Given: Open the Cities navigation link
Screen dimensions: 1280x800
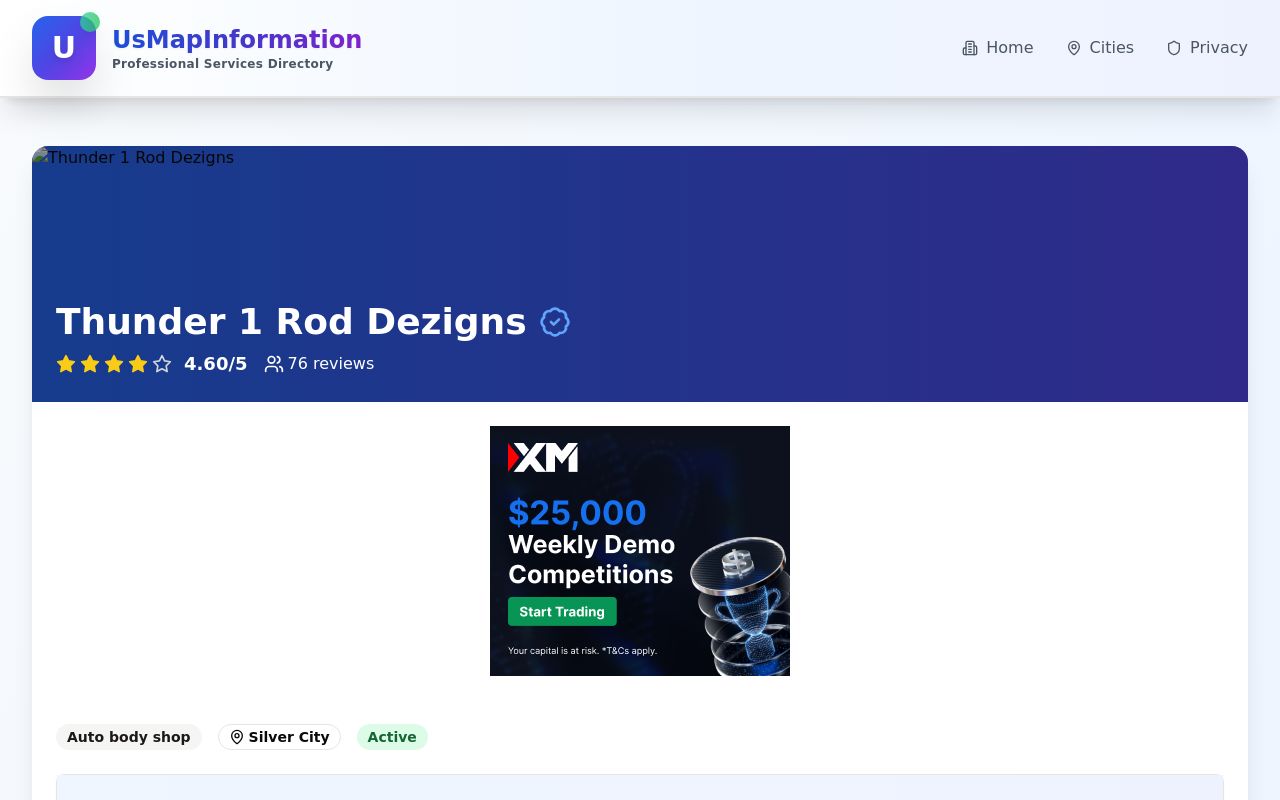Looking at the screenshot, I should click(1099, 48).
